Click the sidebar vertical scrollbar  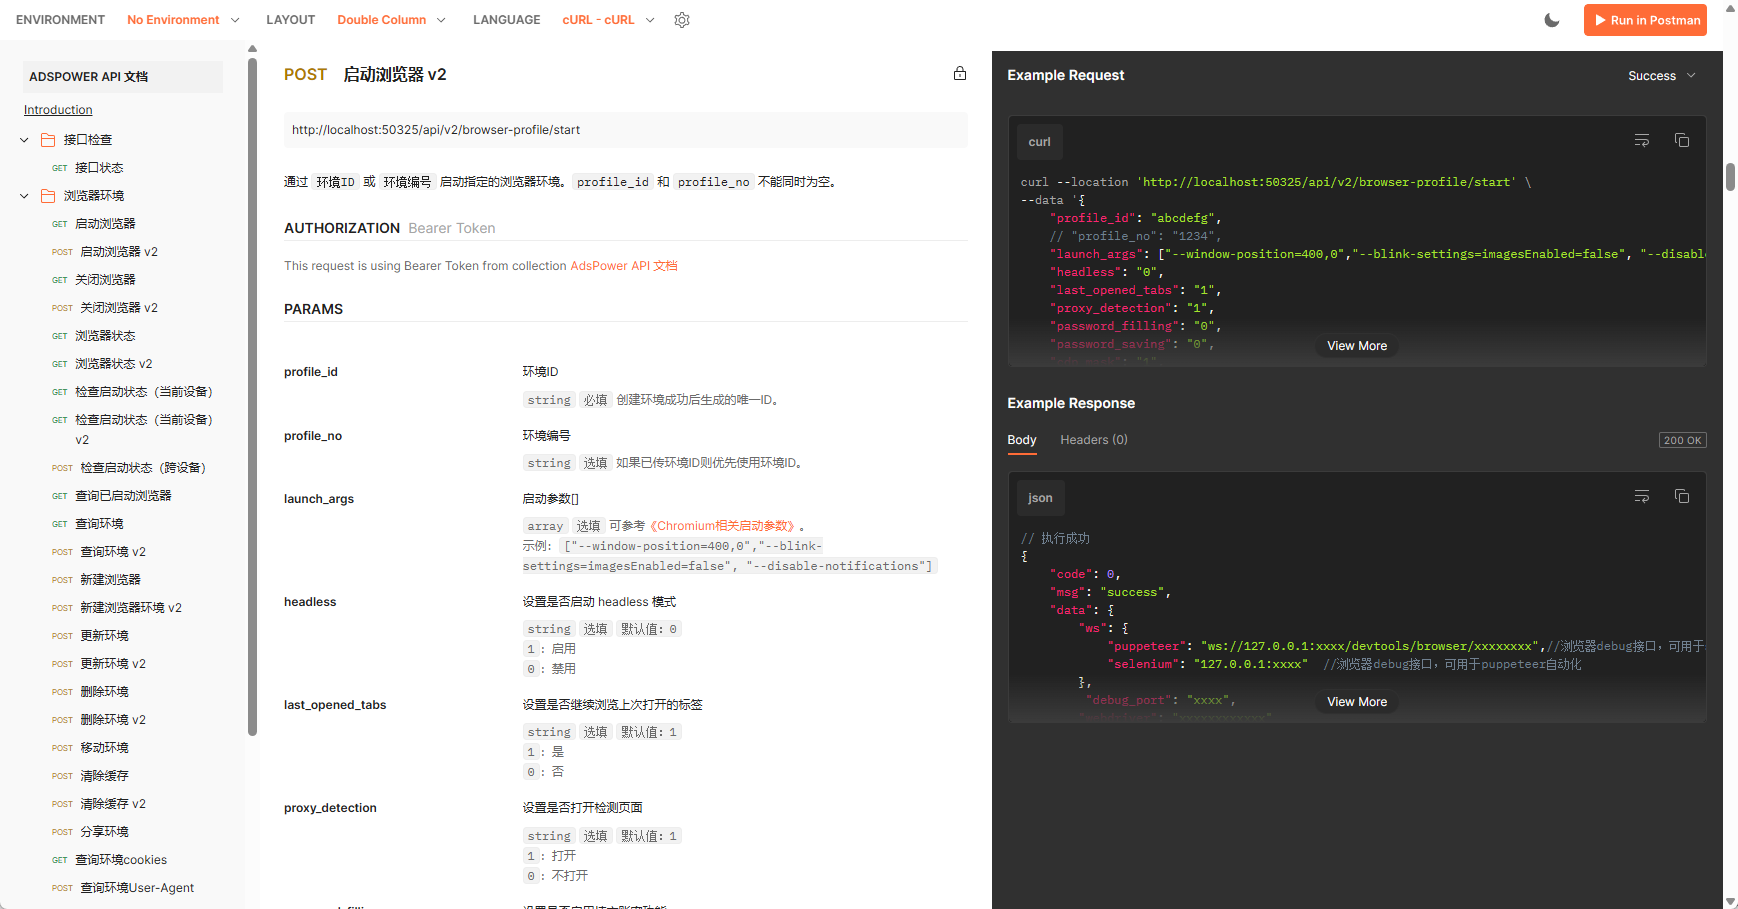[252, 400]
